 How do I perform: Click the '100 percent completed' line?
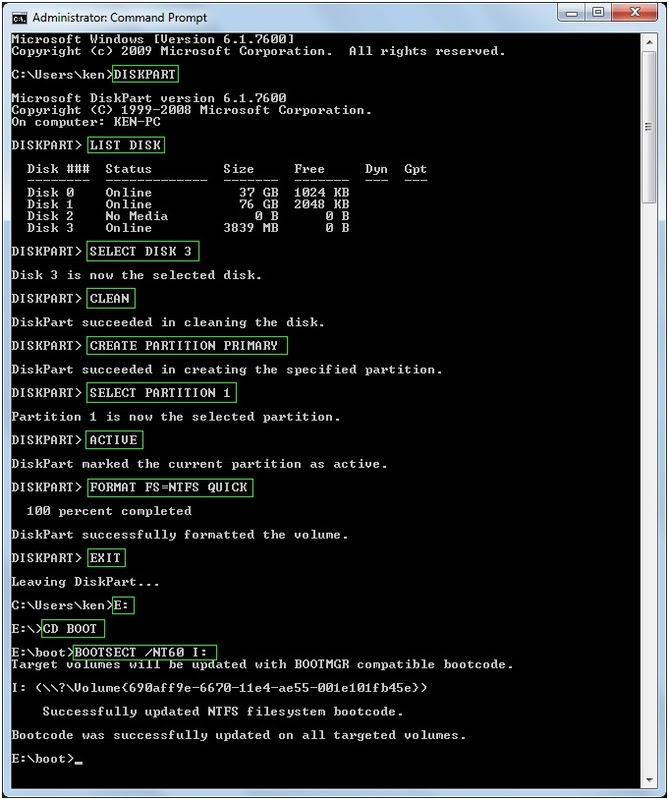(x=109, y=511)
